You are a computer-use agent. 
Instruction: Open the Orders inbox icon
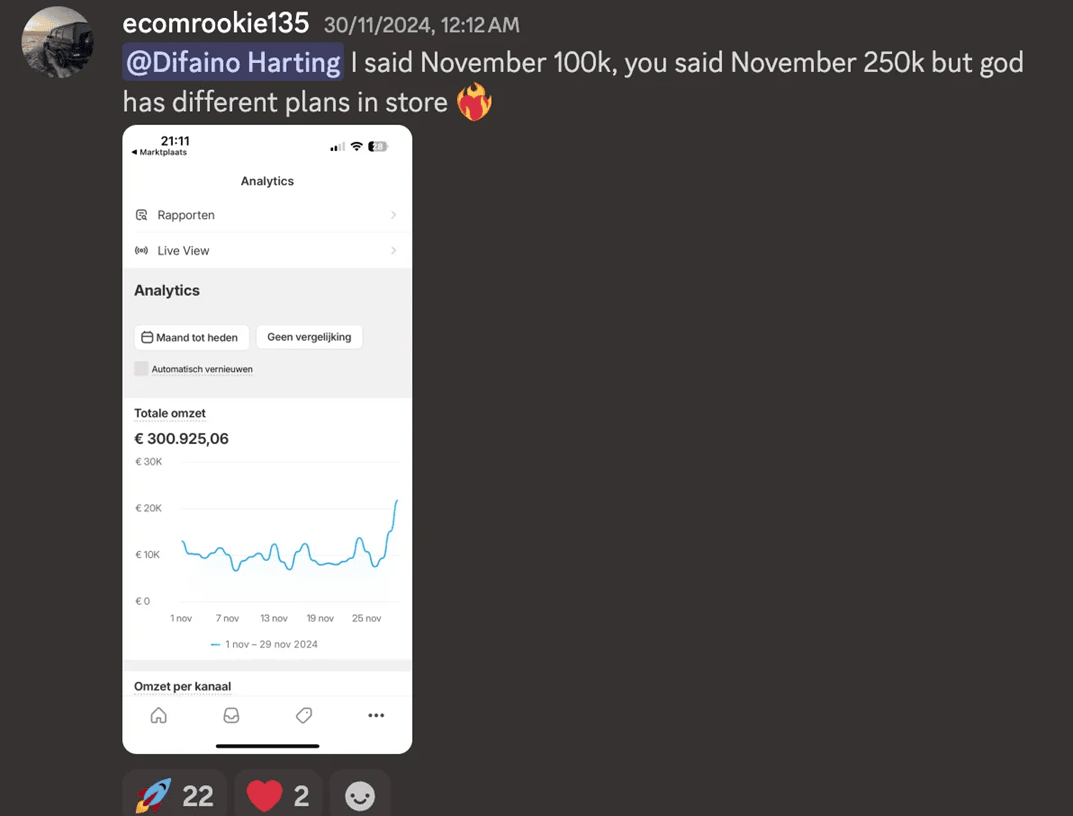tap(231, 715)
